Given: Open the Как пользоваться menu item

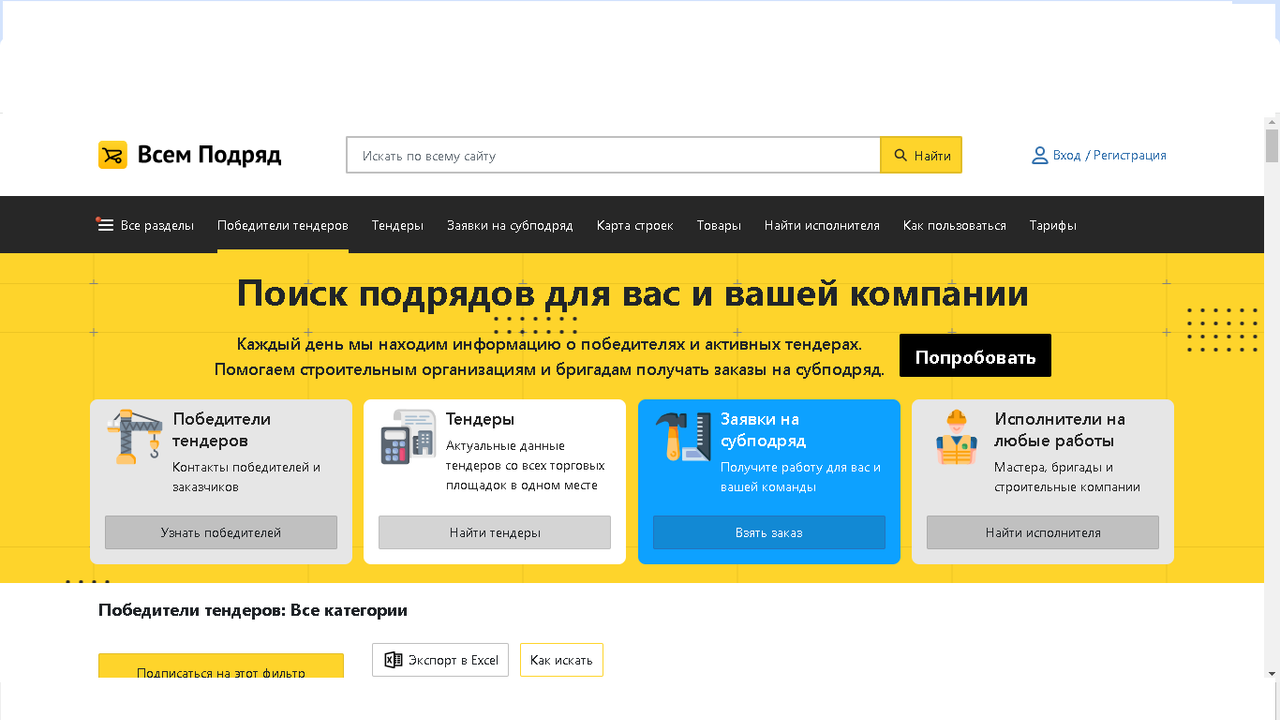Looking at the screenshot, I should pos(954,225).
